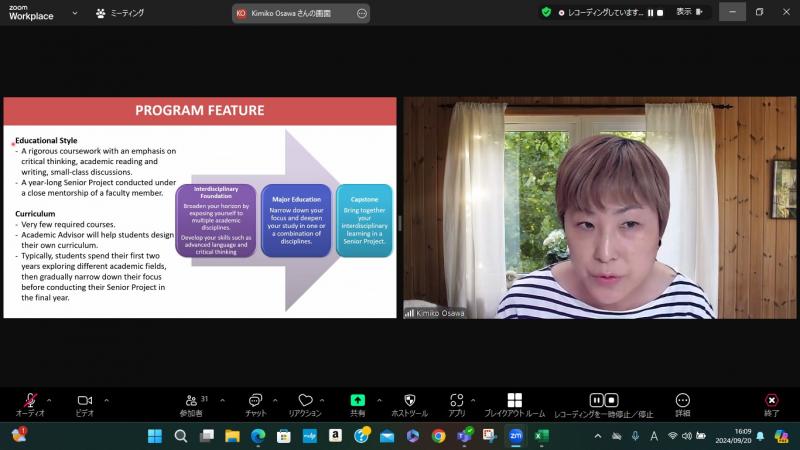The height and width of the screenshot is (450, 800).
Task: Toggle IME input mode A
Action: tap(654, 436)
